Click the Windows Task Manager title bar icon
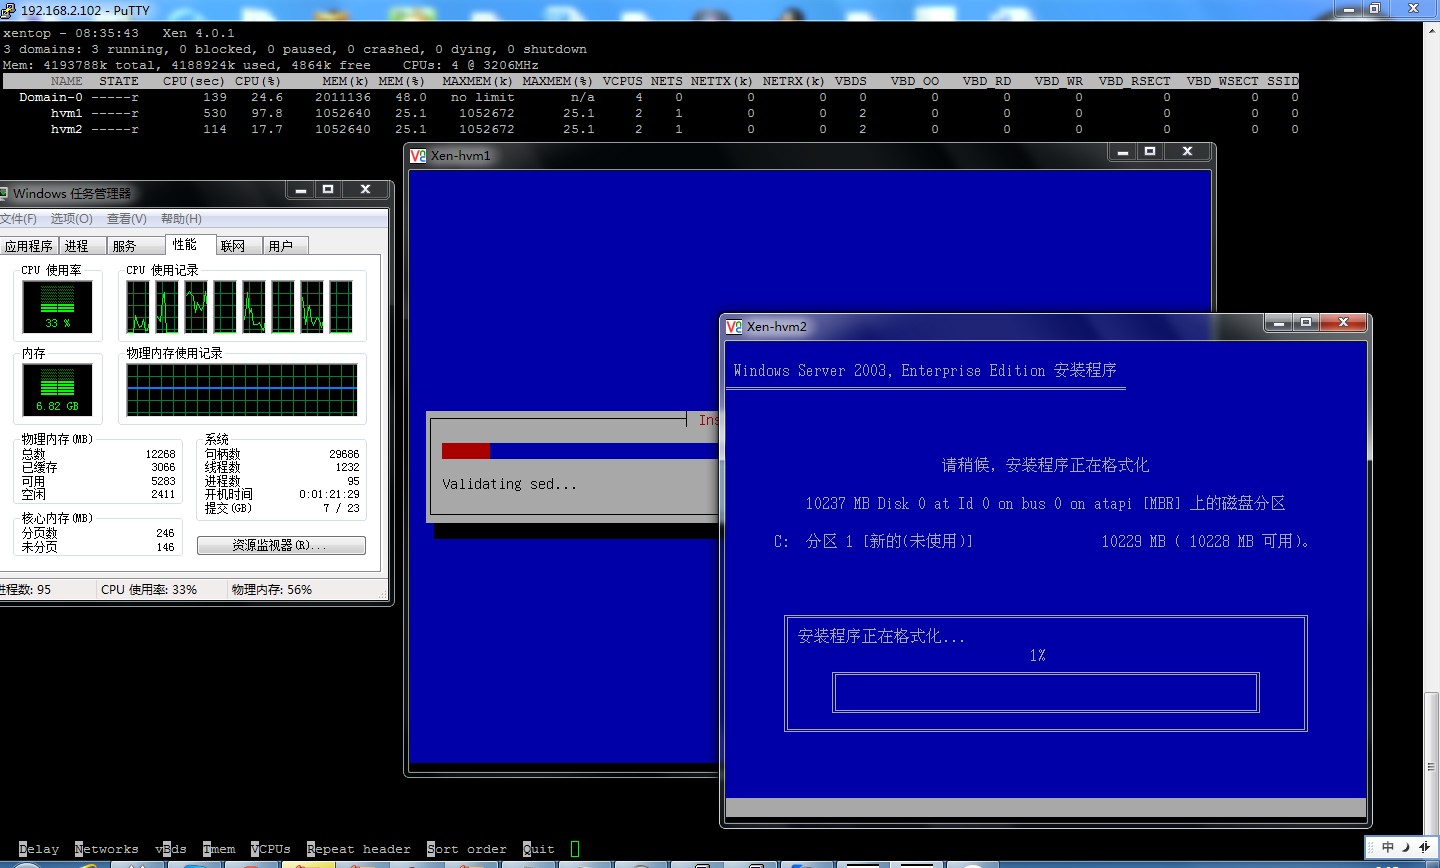Image resolution: width=1440 pixels, height=868 pixels. 4,193
